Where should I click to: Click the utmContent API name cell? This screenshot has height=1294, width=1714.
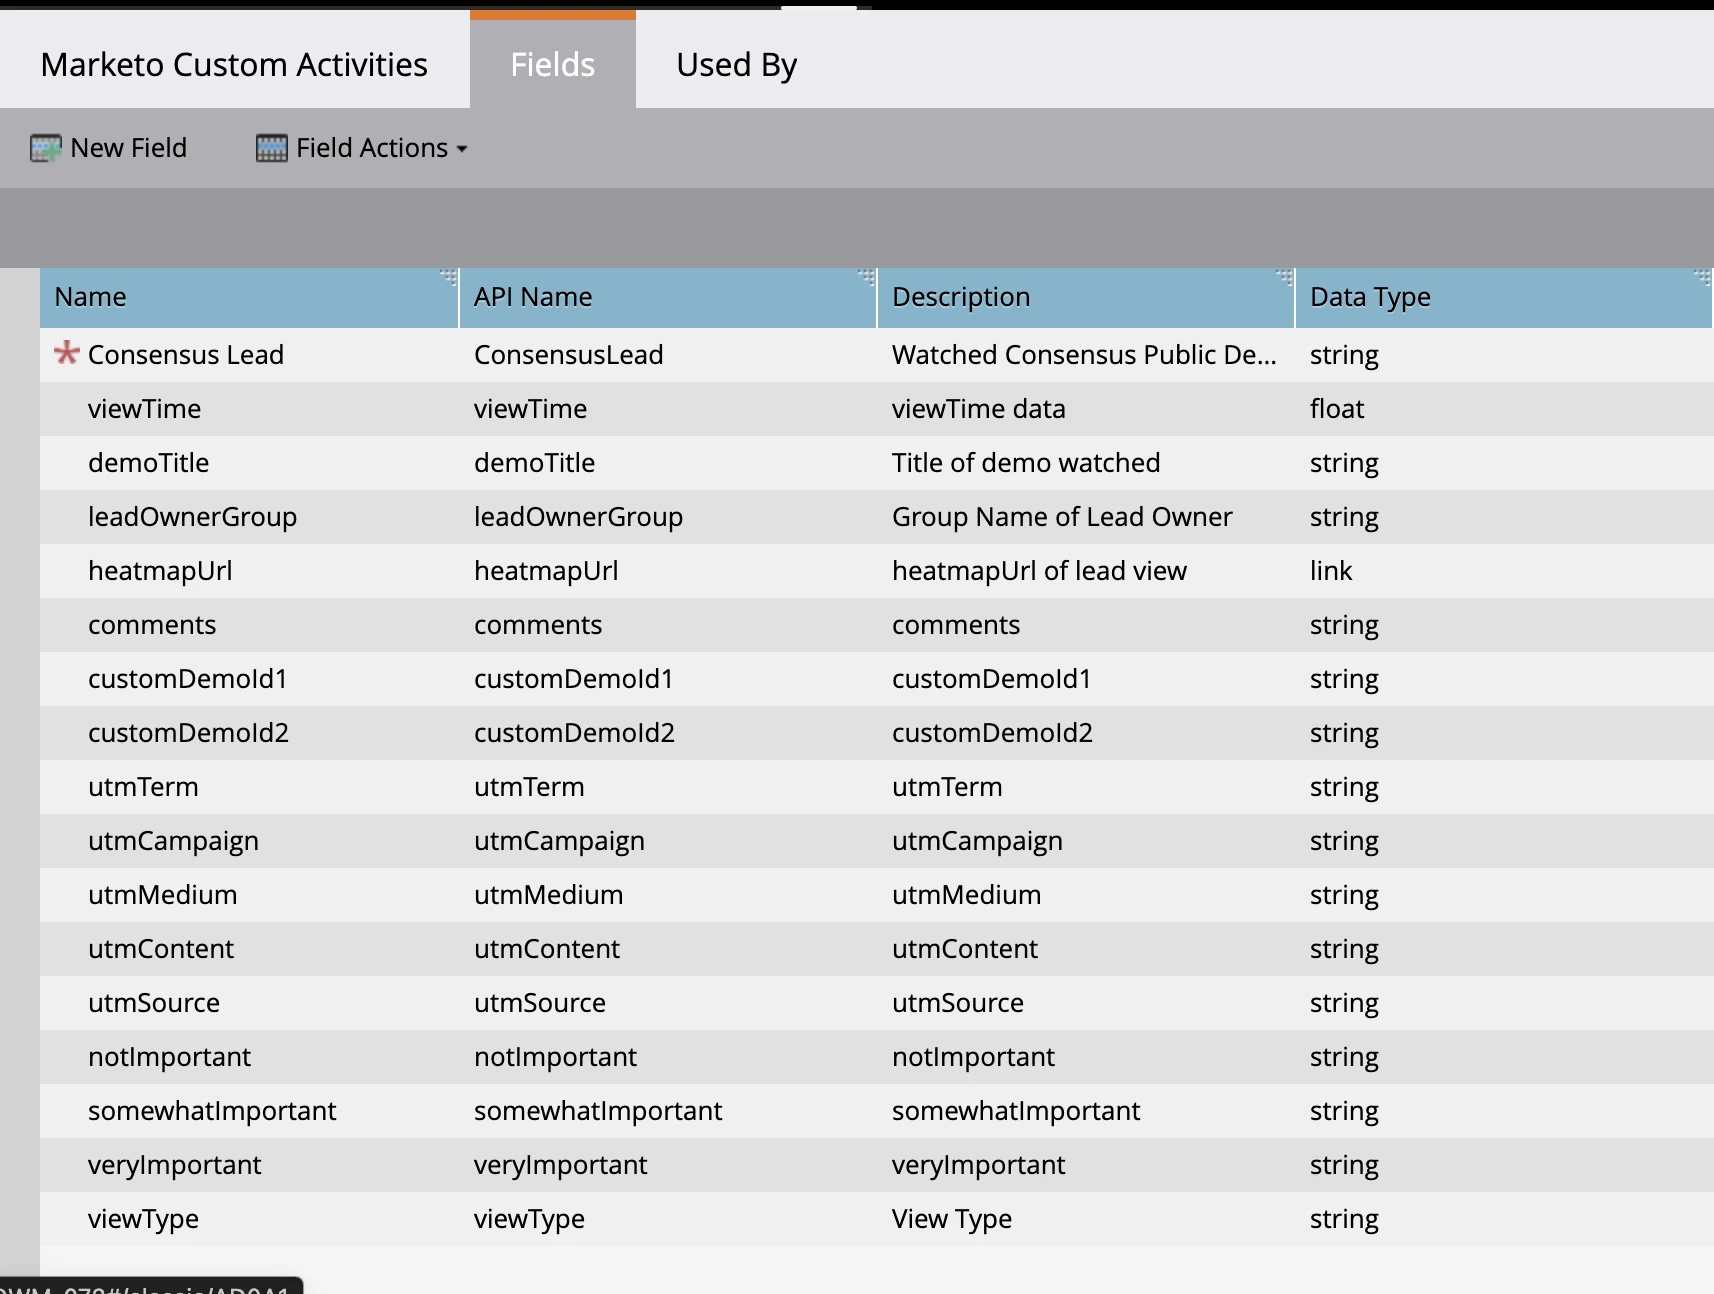click(x=547, y=949)
